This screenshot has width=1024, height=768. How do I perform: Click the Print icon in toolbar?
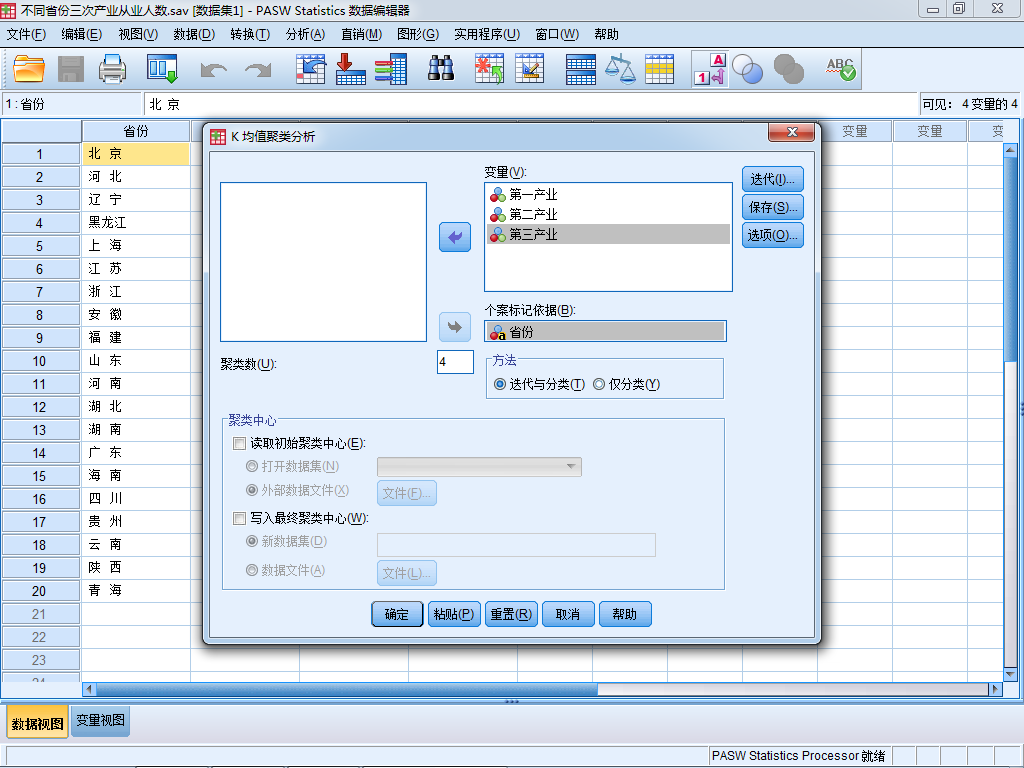coord(112,69)
